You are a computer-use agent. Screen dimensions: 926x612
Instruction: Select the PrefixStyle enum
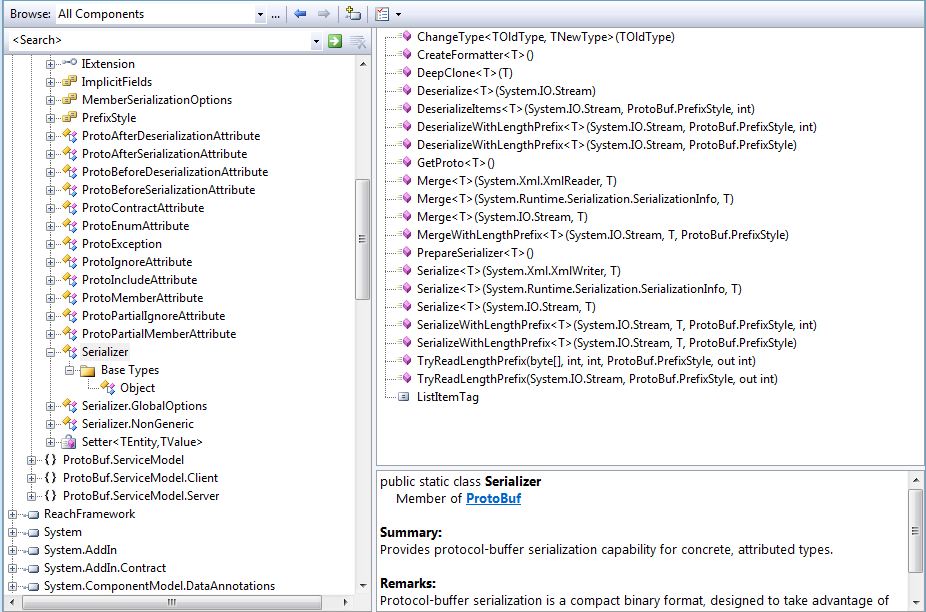coord(109,118)
